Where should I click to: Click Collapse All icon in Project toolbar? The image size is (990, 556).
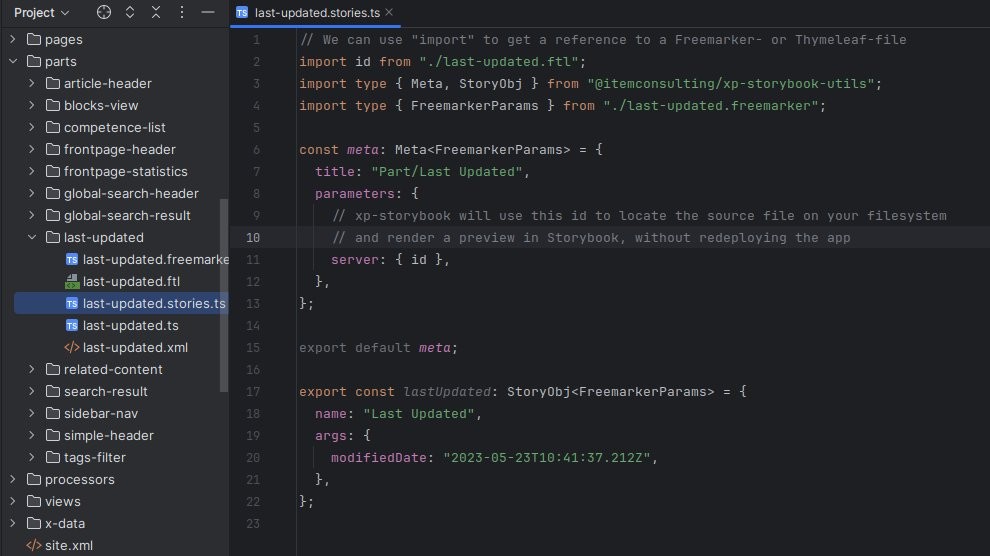(x=156, y=12)
